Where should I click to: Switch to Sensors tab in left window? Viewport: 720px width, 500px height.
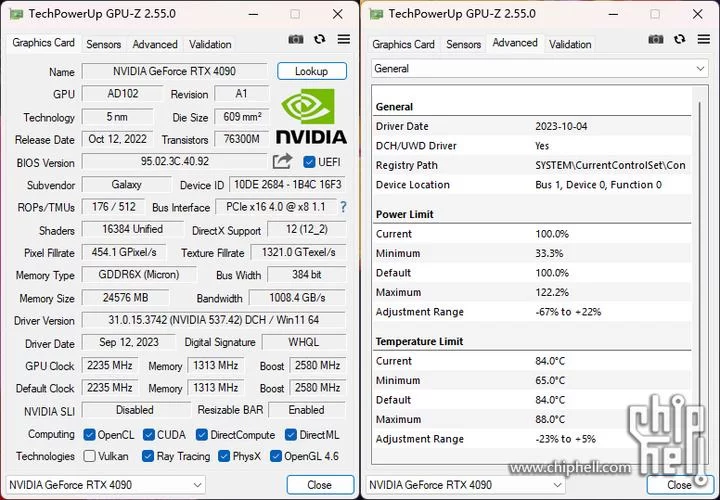104,45
